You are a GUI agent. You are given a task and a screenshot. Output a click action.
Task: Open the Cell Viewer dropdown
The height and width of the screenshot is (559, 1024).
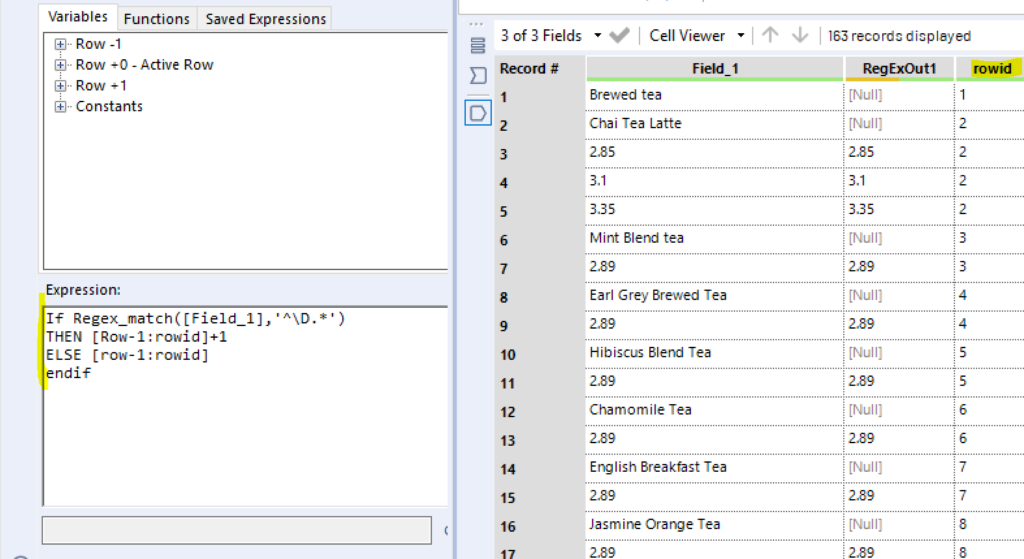741,35
